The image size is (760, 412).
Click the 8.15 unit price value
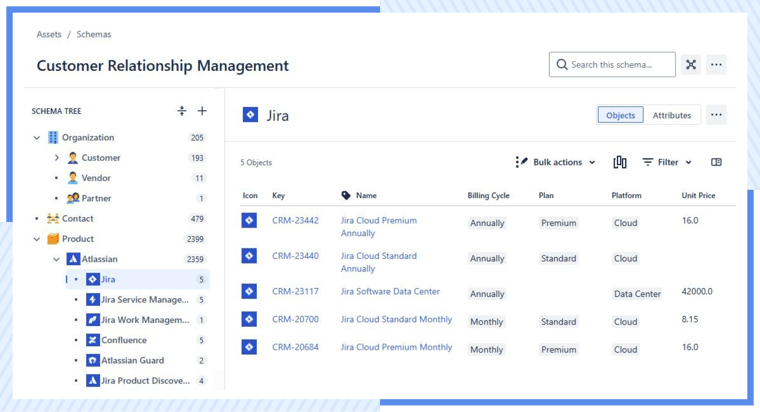(690, 319)
